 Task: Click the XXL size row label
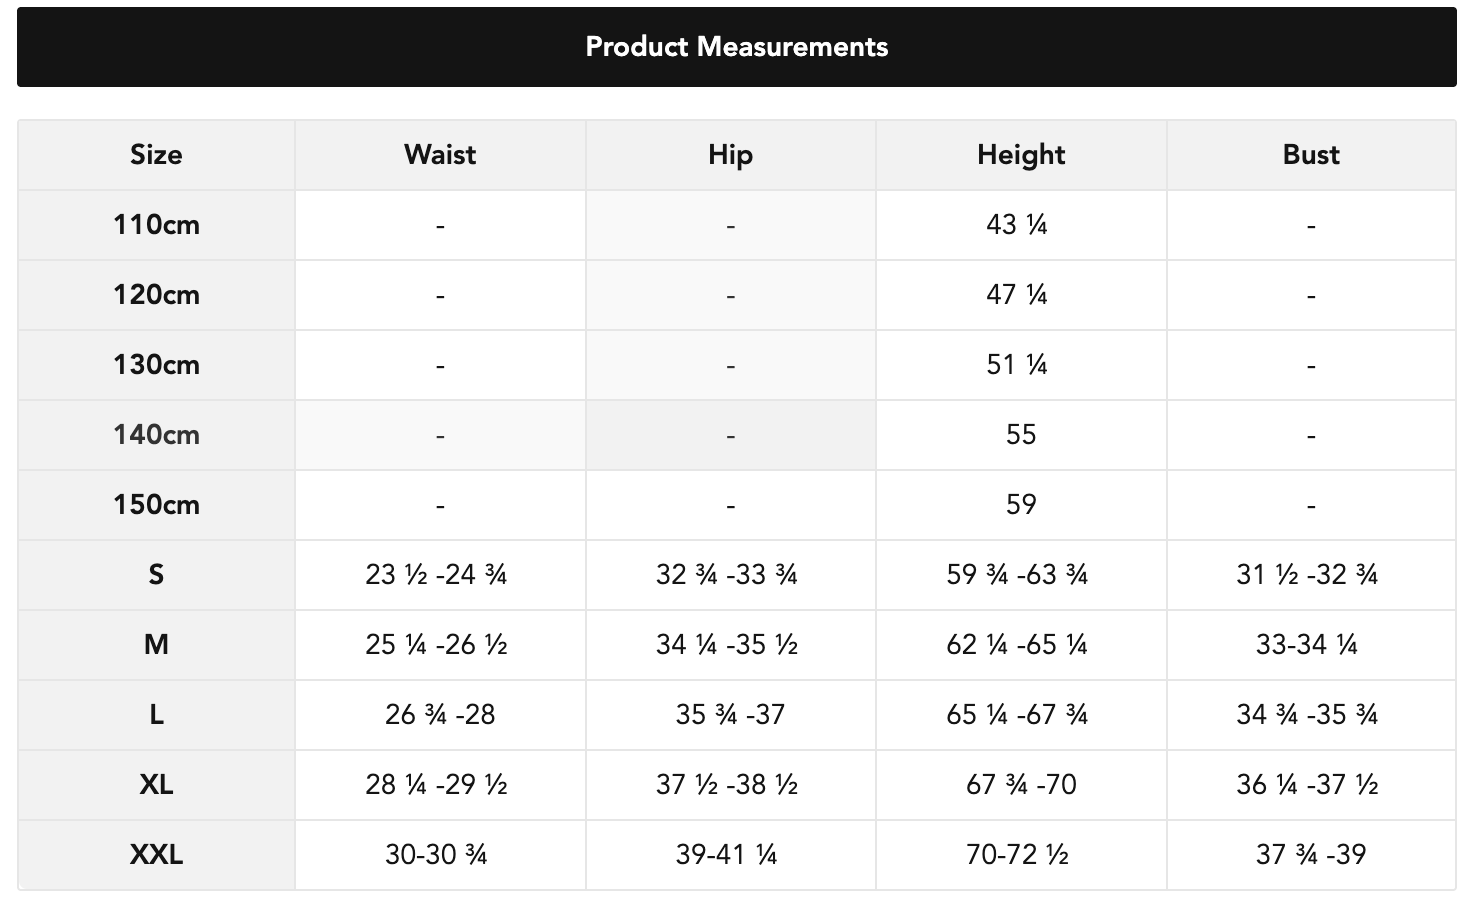click(156, 855)
